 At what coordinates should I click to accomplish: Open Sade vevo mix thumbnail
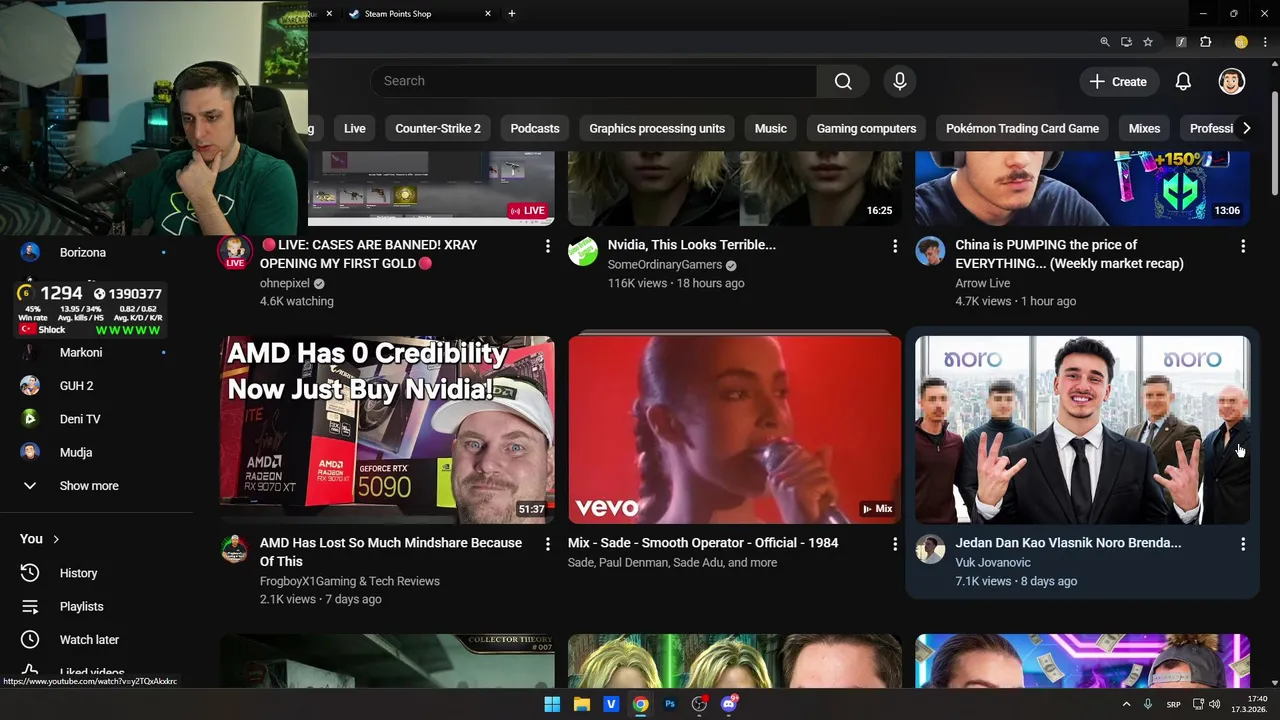click(735, 430)
